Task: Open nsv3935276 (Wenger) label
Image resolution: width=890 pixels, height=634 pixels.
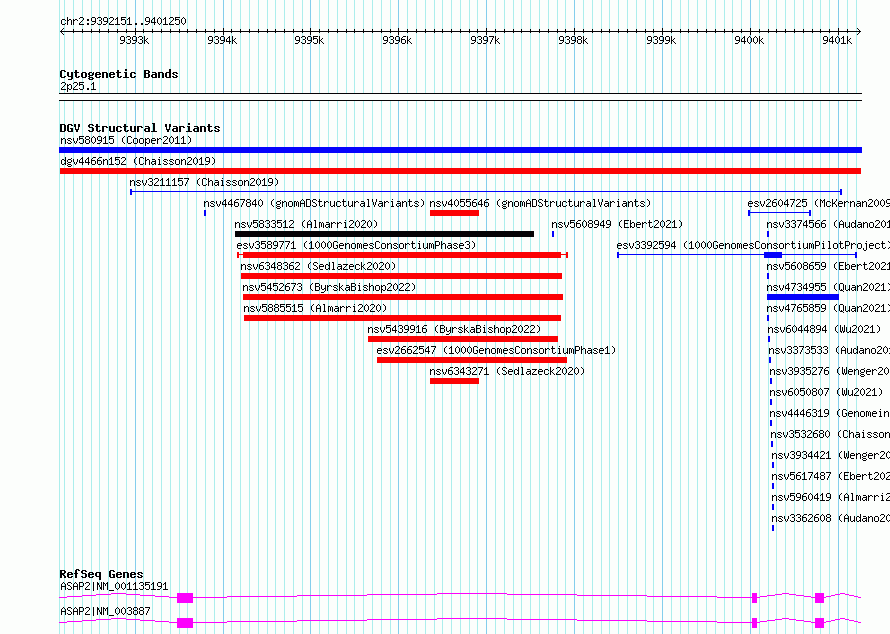Action: coord(829,371)
